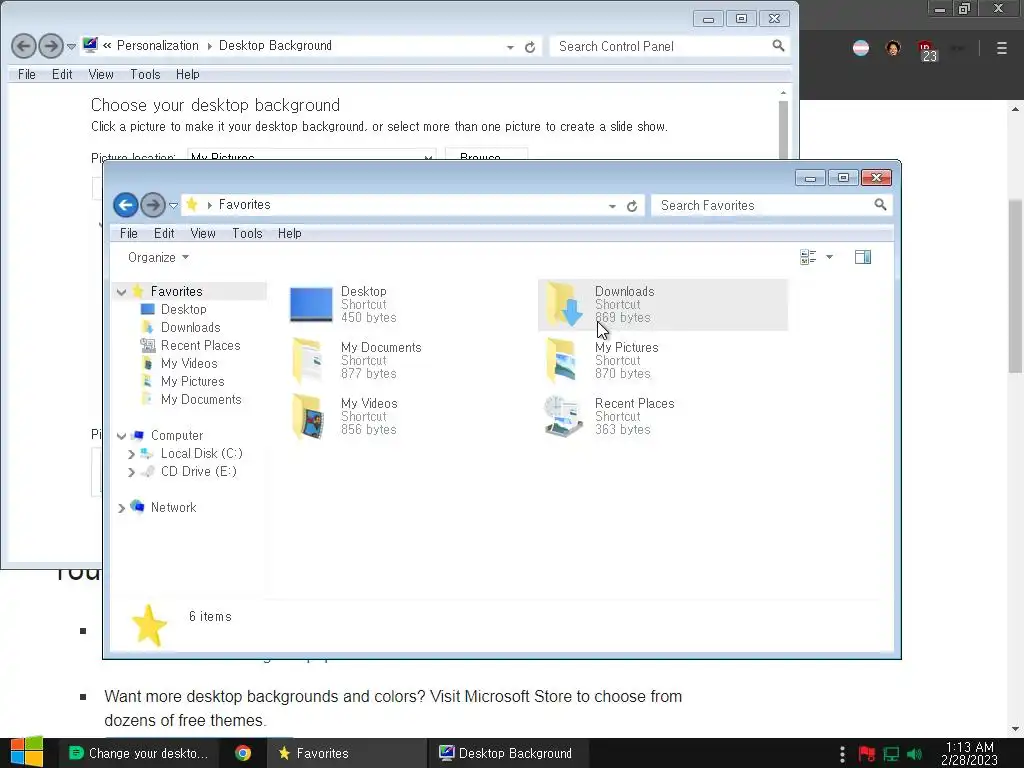Open Chrome from the taskbar
The width and height of the screenshot is (1024, 768).
point(243,753)
